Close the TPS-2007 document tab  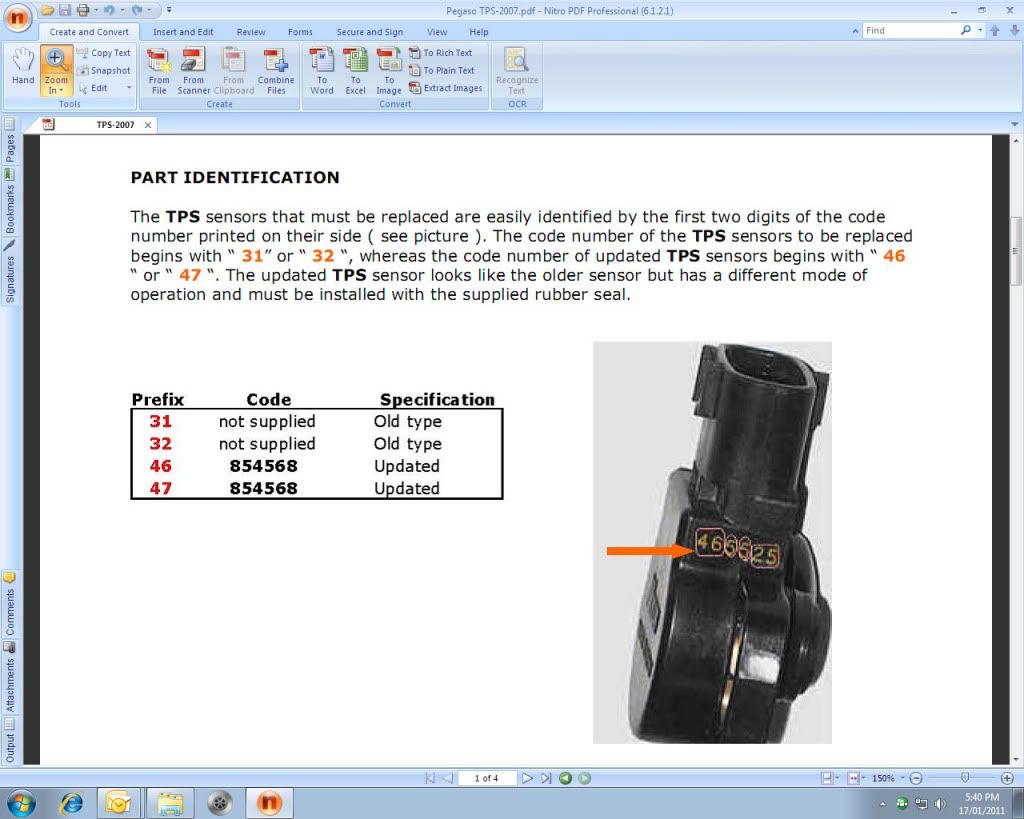click(x=148, y=124)
